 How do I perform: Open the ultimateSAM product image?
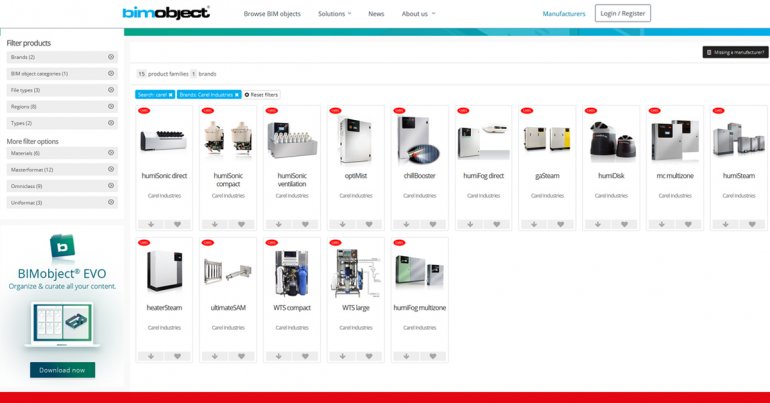pos(228,271)
